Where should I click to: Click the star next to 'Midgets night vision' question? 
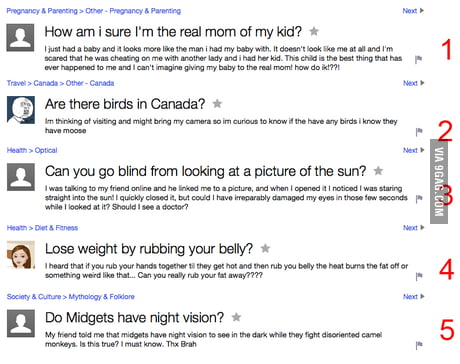(236, 317)
